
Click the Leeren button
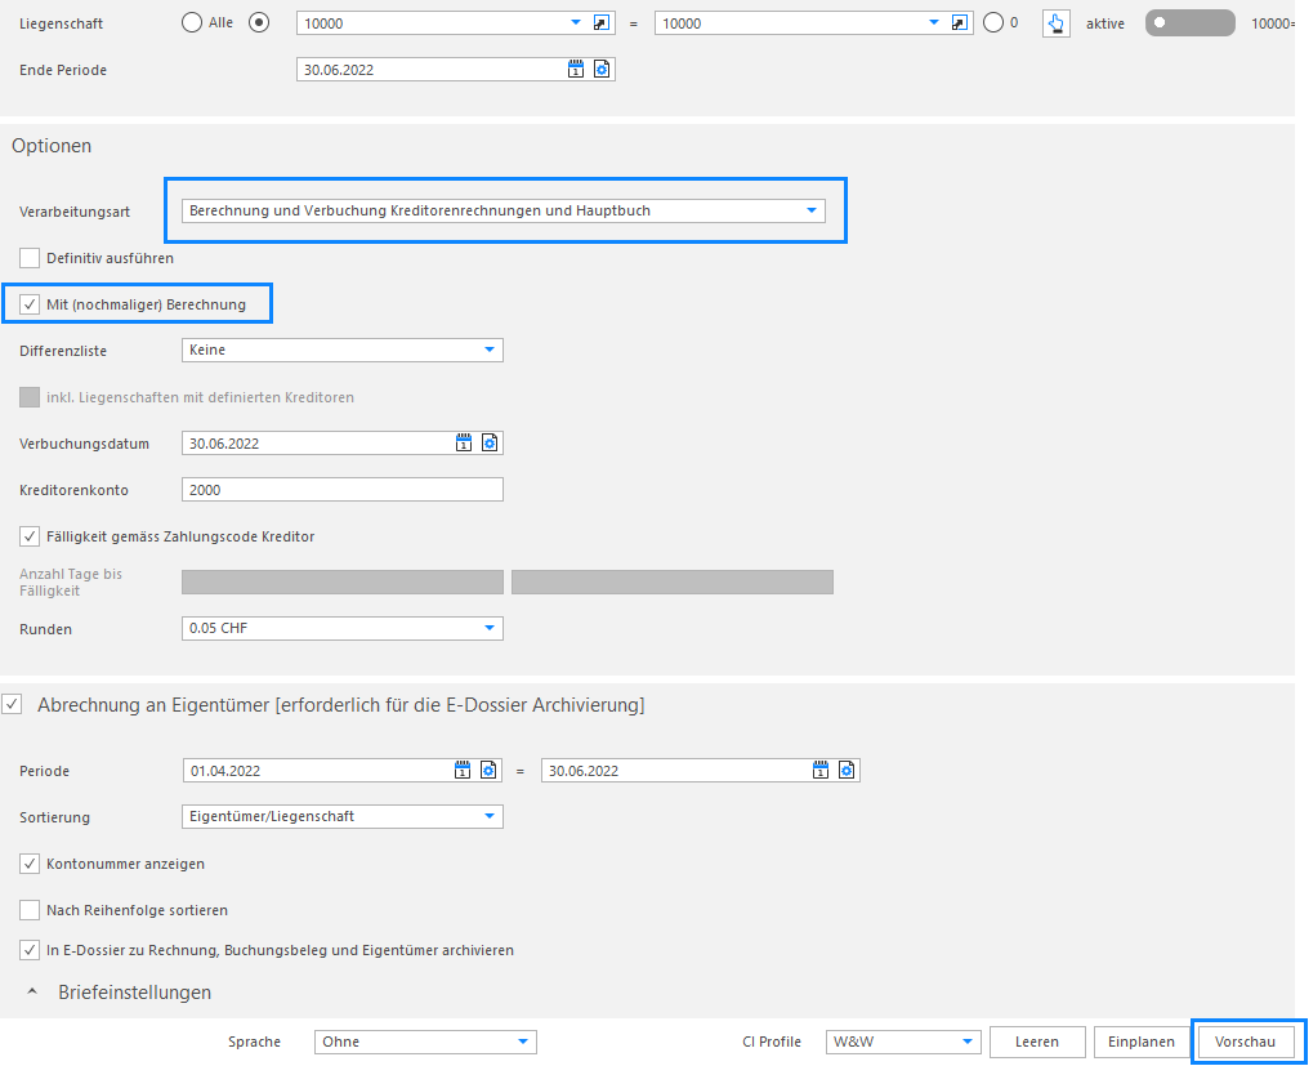[x=1037, y=1041]
